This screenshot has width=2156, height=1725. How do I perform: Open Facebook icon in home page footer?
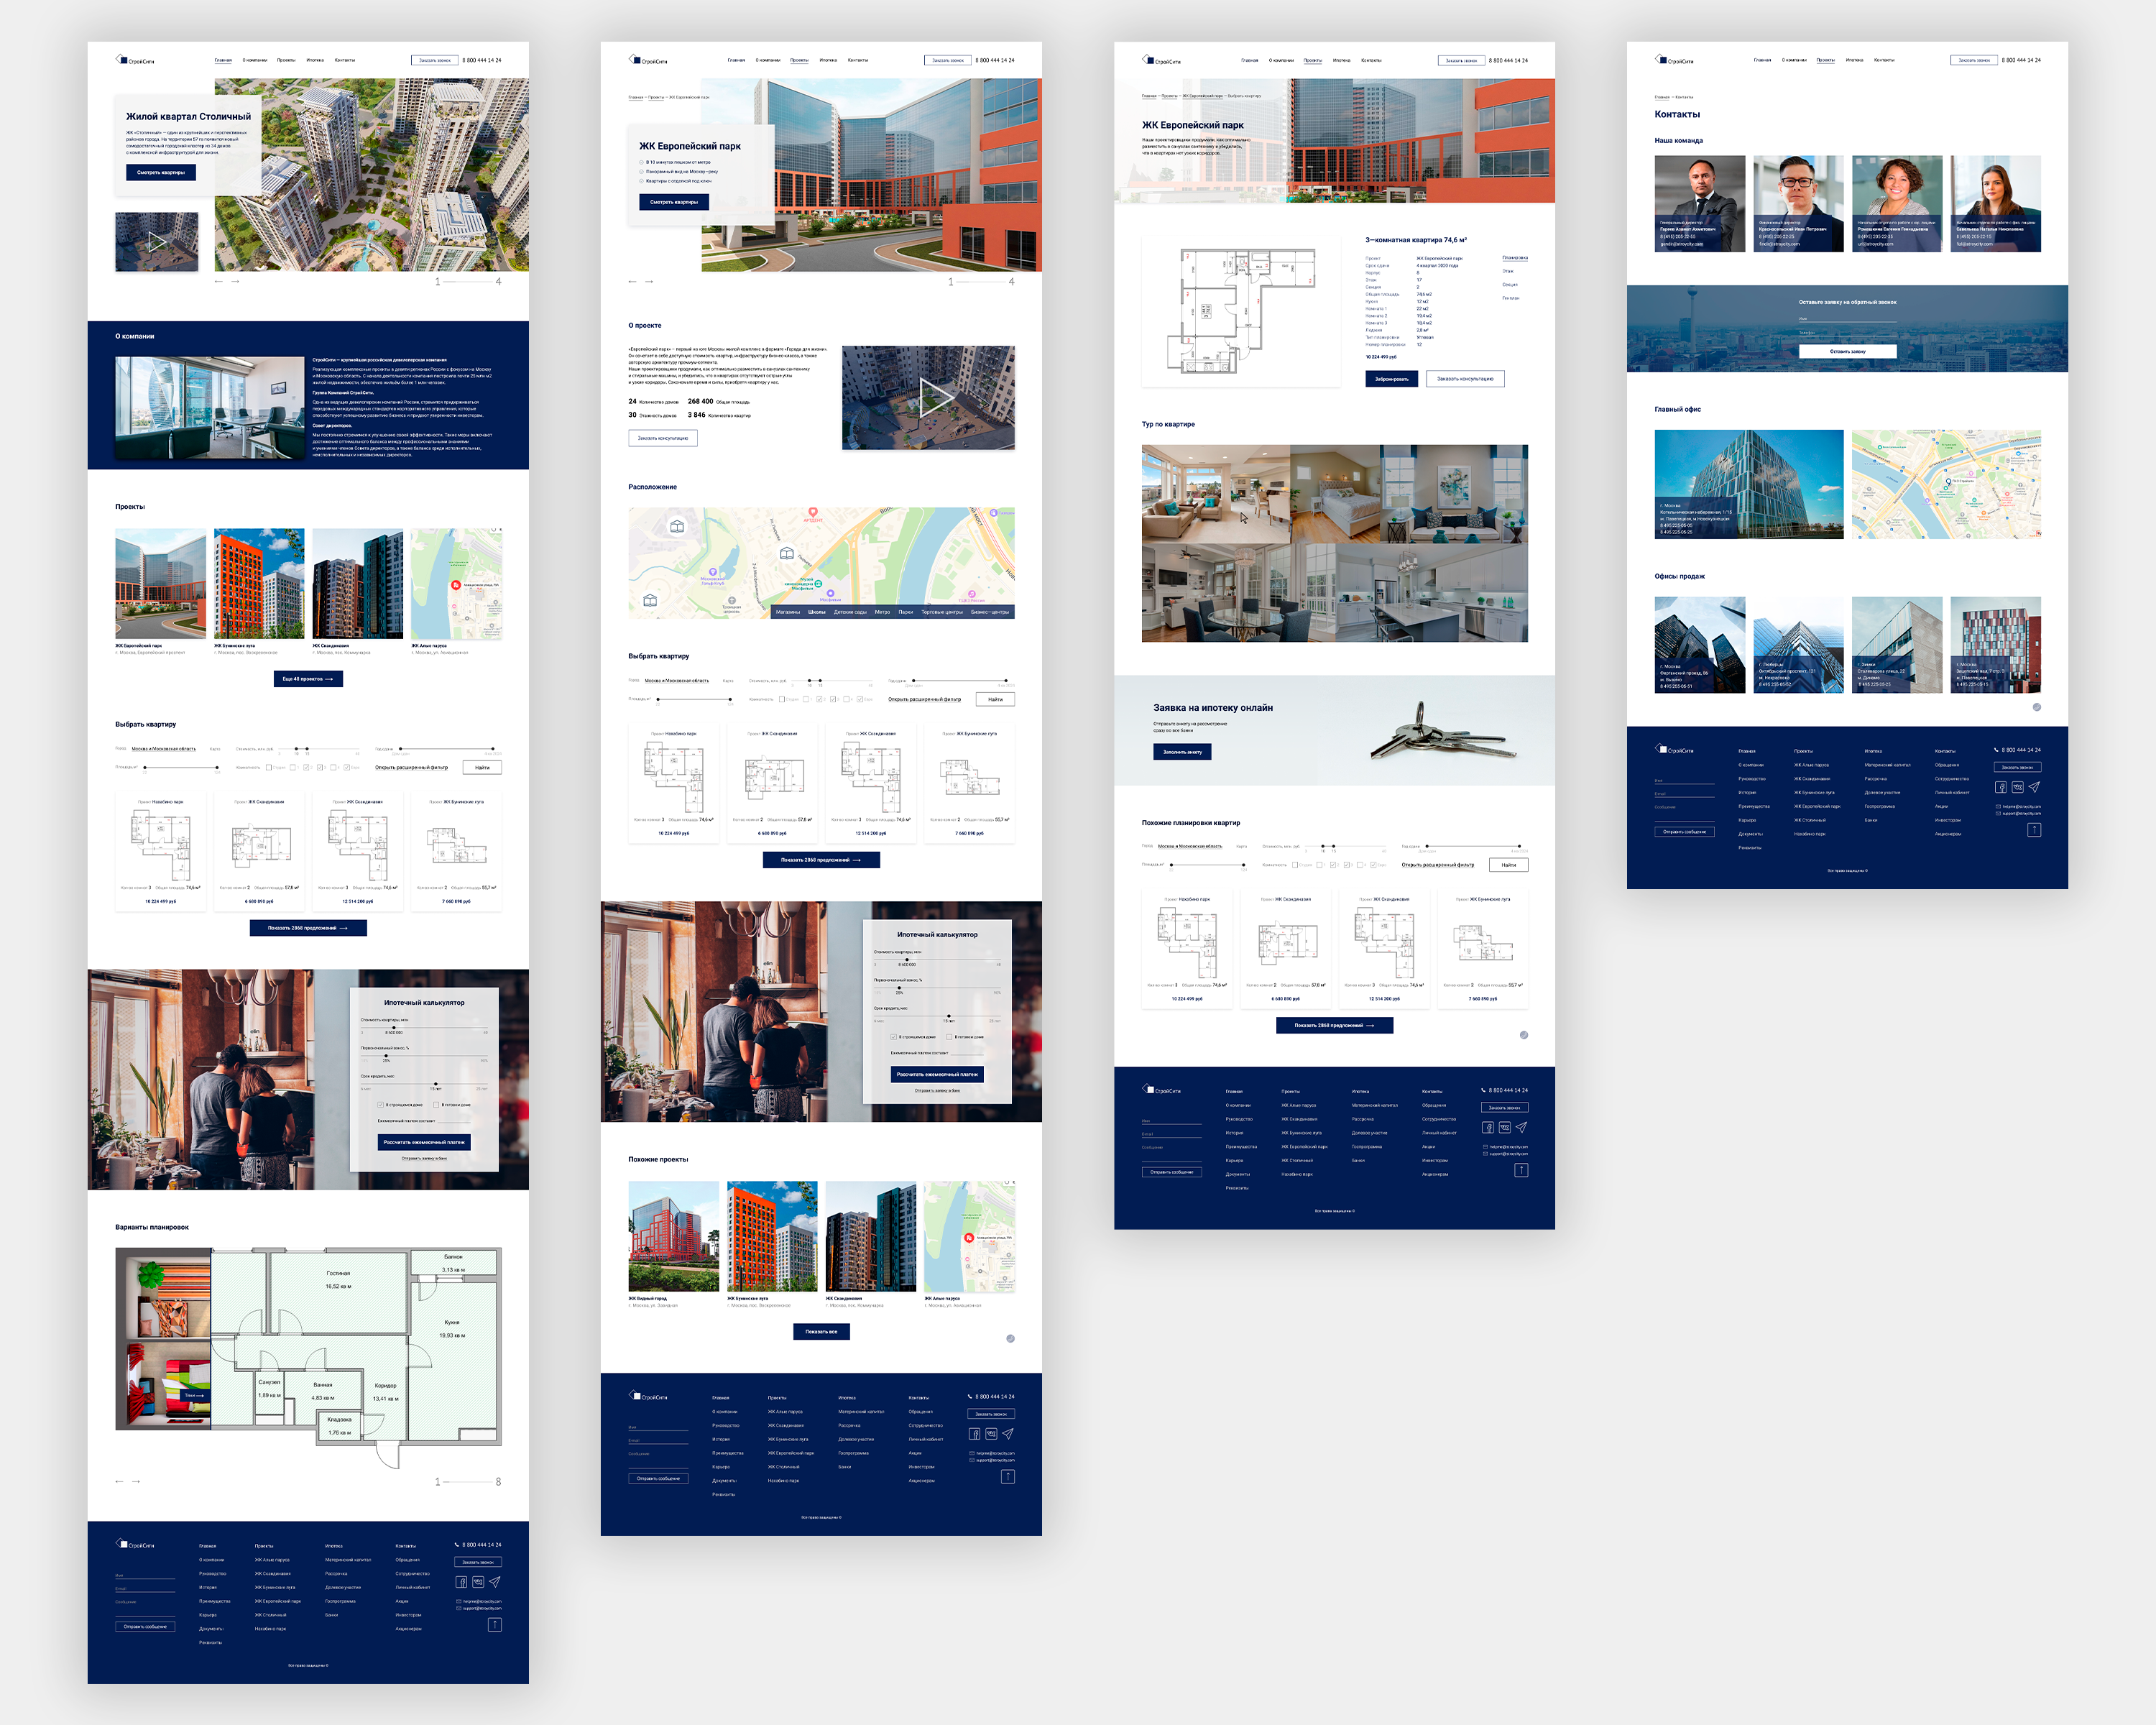tap(461, 1582)
